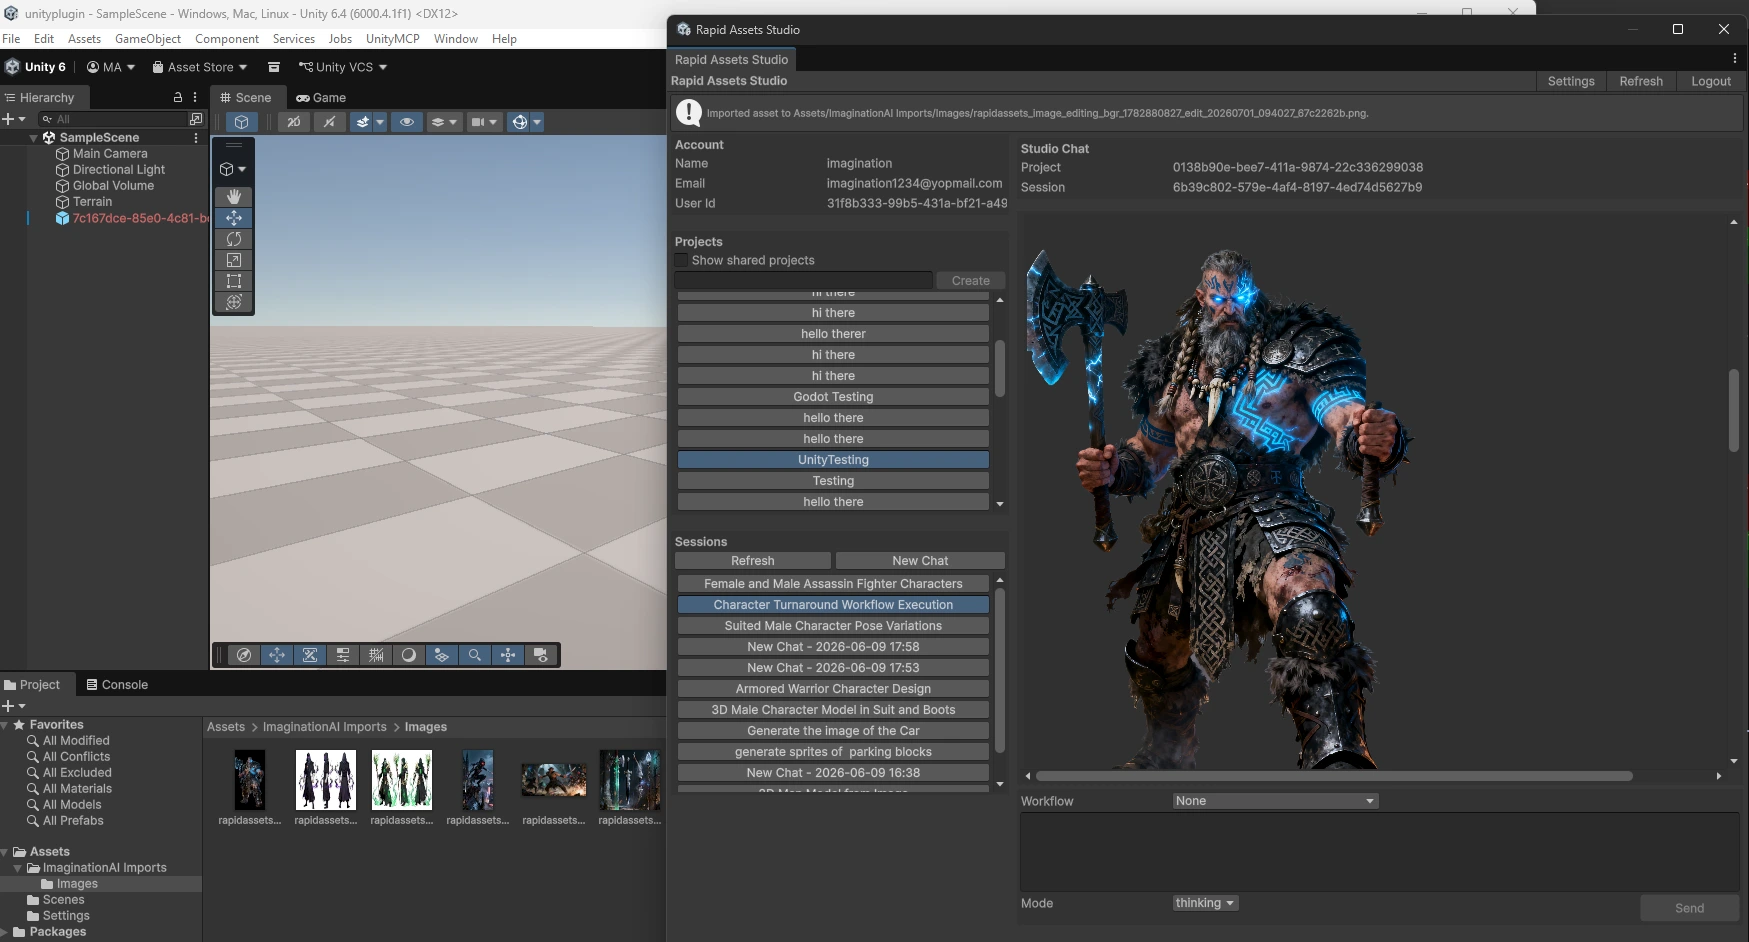The width and height of the screenshot is (1749, 942).
Task: Click the Sessions list vertical scrollbar
Action: pyautogui.click(x=1000, y=670)
